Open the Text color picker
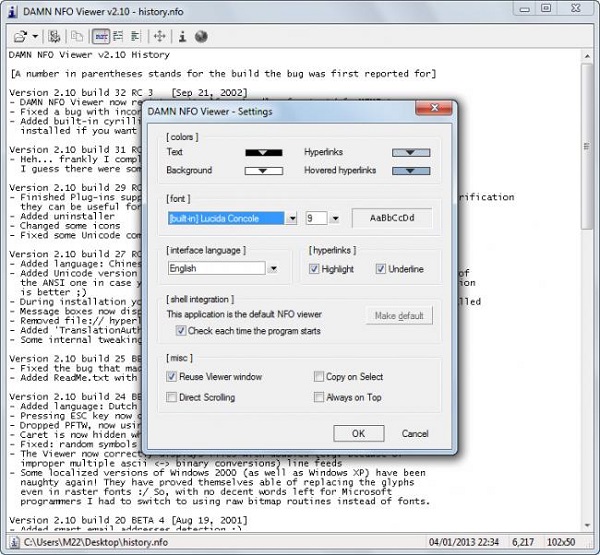This screenshot has width=600, height=555. (x=264, y=152)
